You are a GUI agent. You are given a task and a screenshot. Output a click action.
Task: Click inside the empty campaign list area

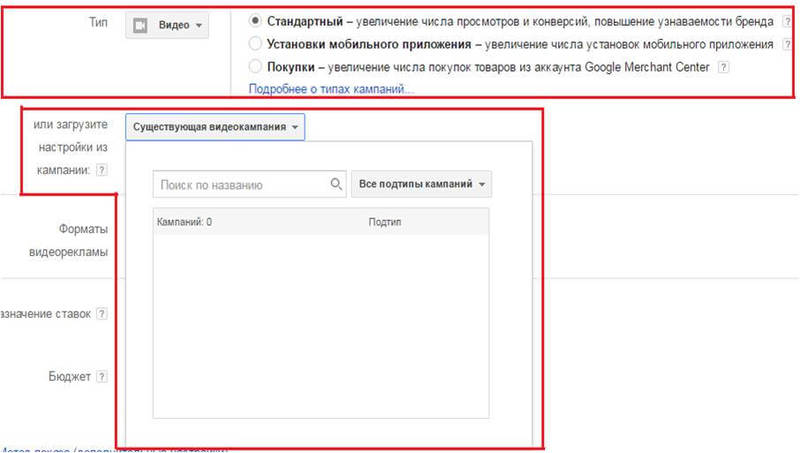(320, 320)
